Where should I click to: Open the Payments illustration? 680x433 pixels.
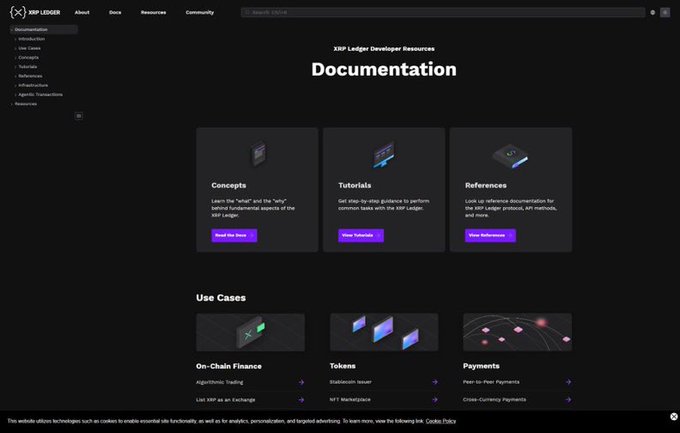(x=517, y=332)
